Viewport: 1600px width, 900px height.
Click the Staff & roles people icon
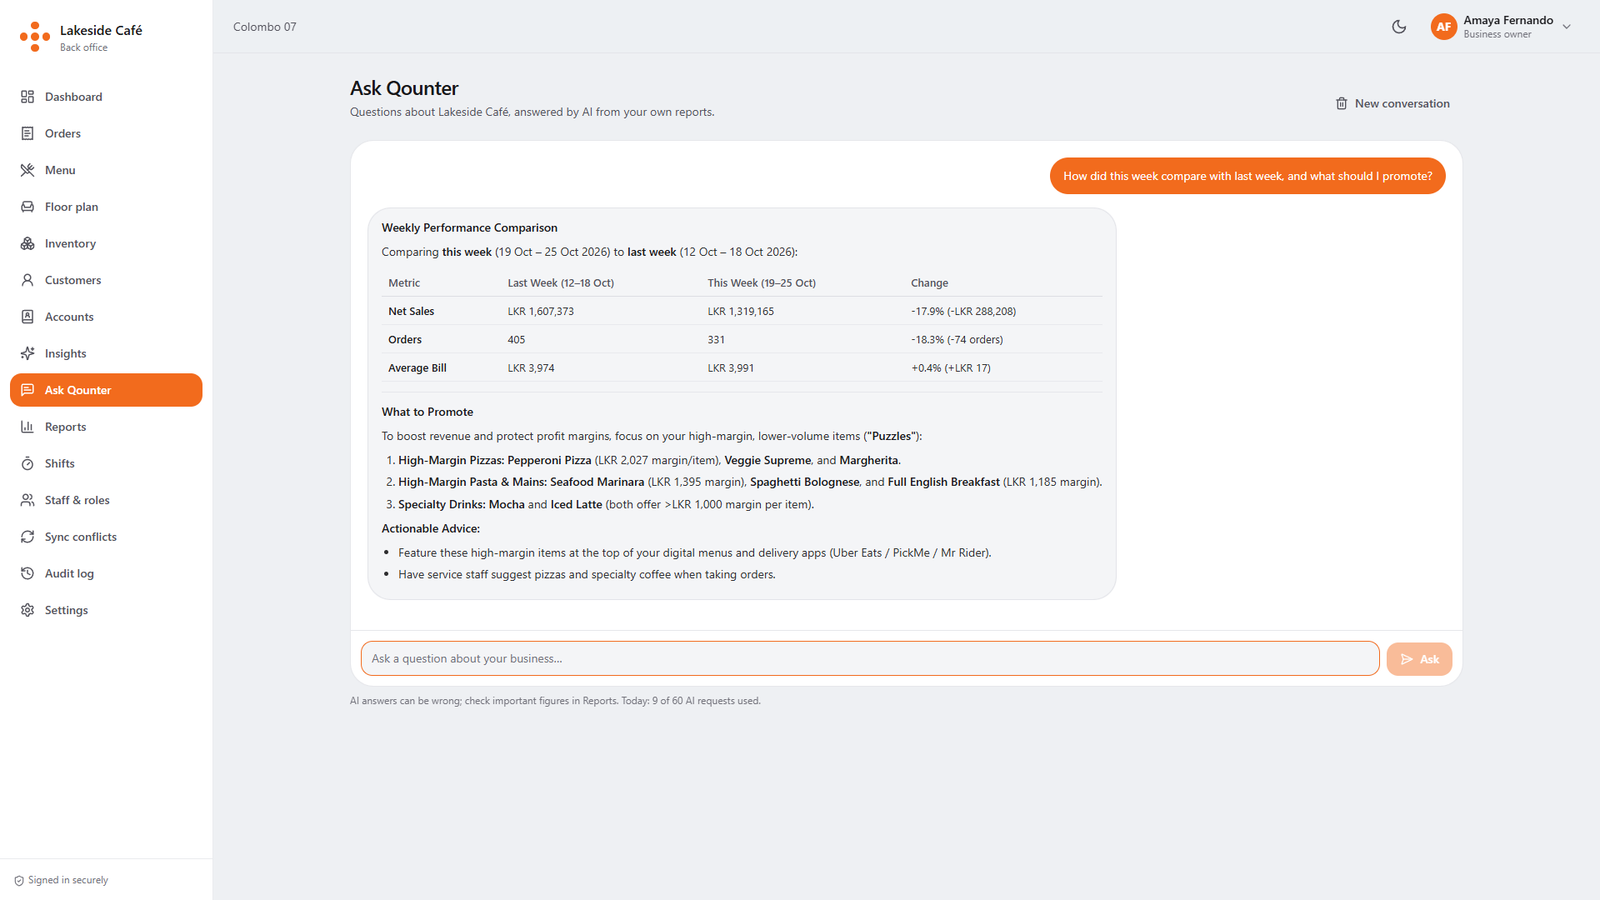pos(27,500)
